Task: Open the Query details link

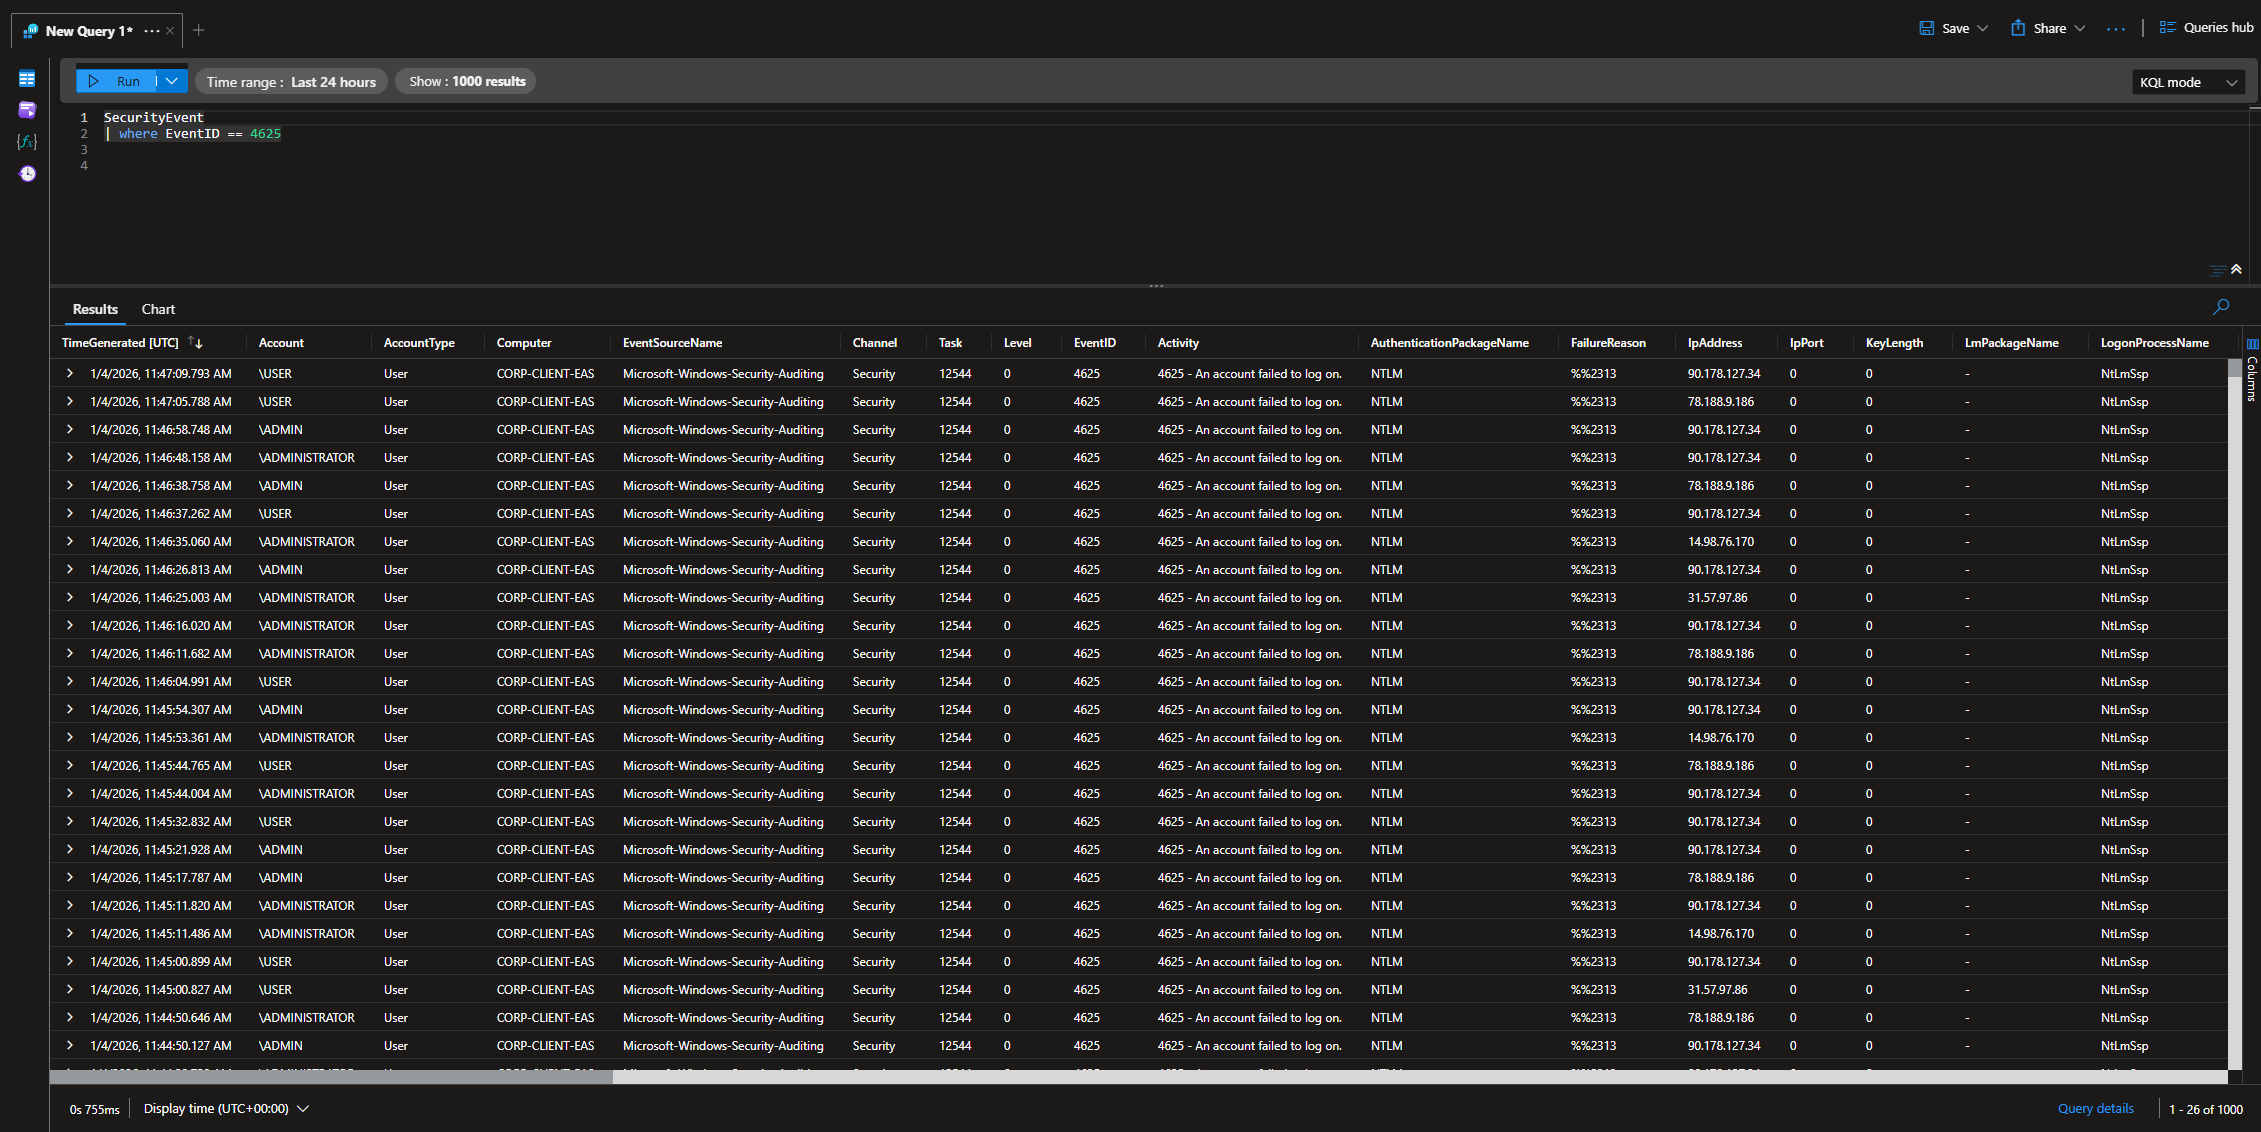Action: point(2095,1108)
